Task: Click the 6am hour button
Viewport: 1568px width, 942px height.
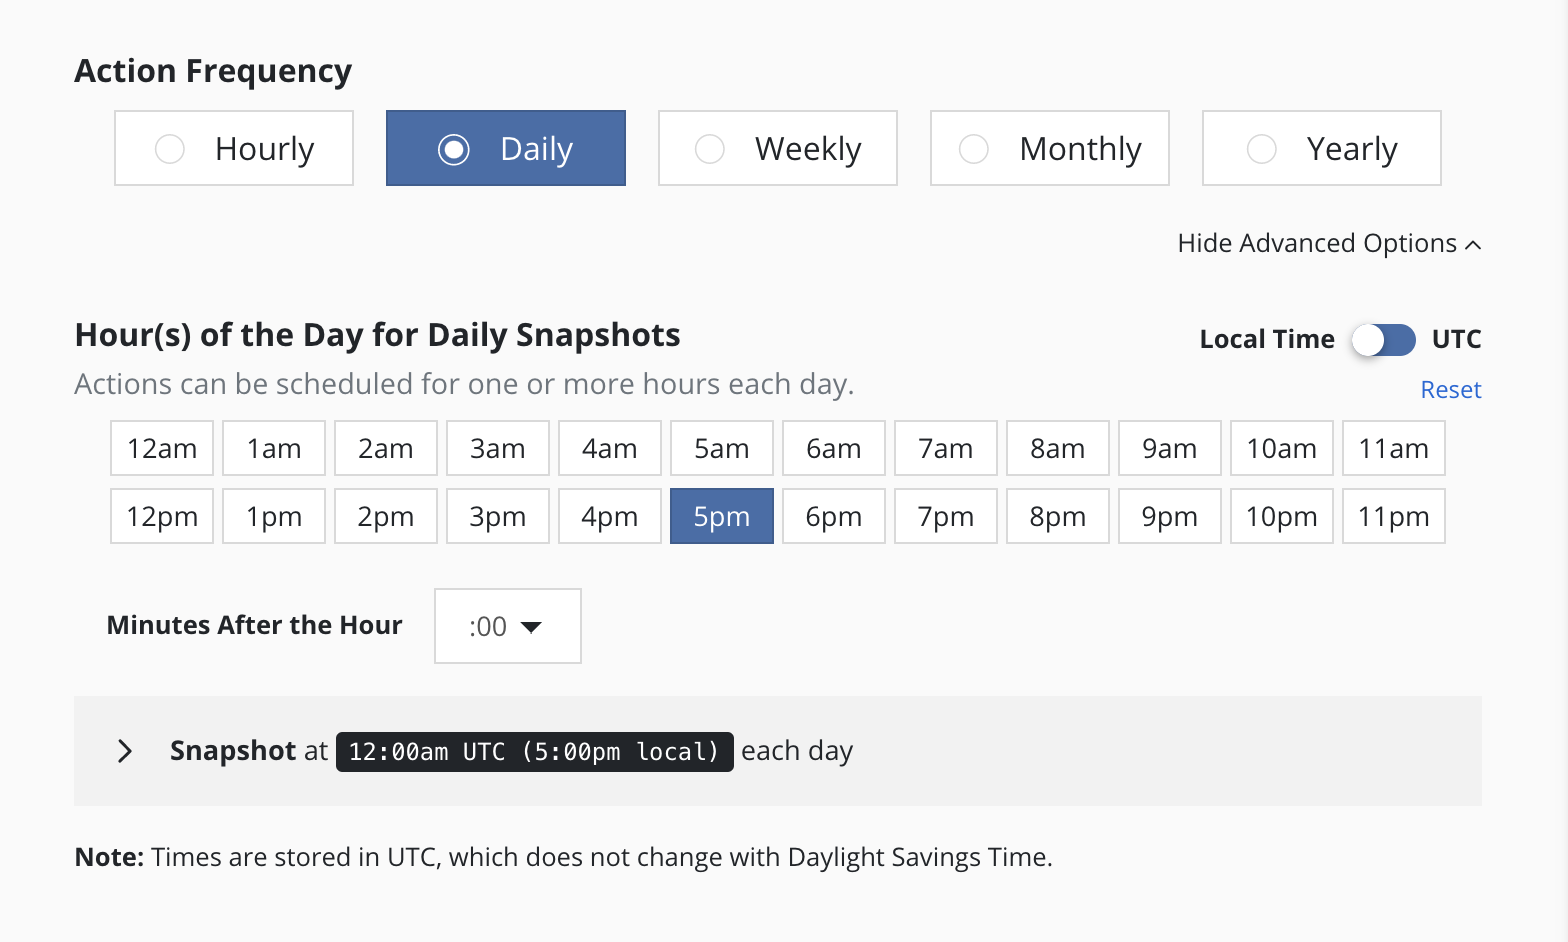Action: (x=833, y=449)
